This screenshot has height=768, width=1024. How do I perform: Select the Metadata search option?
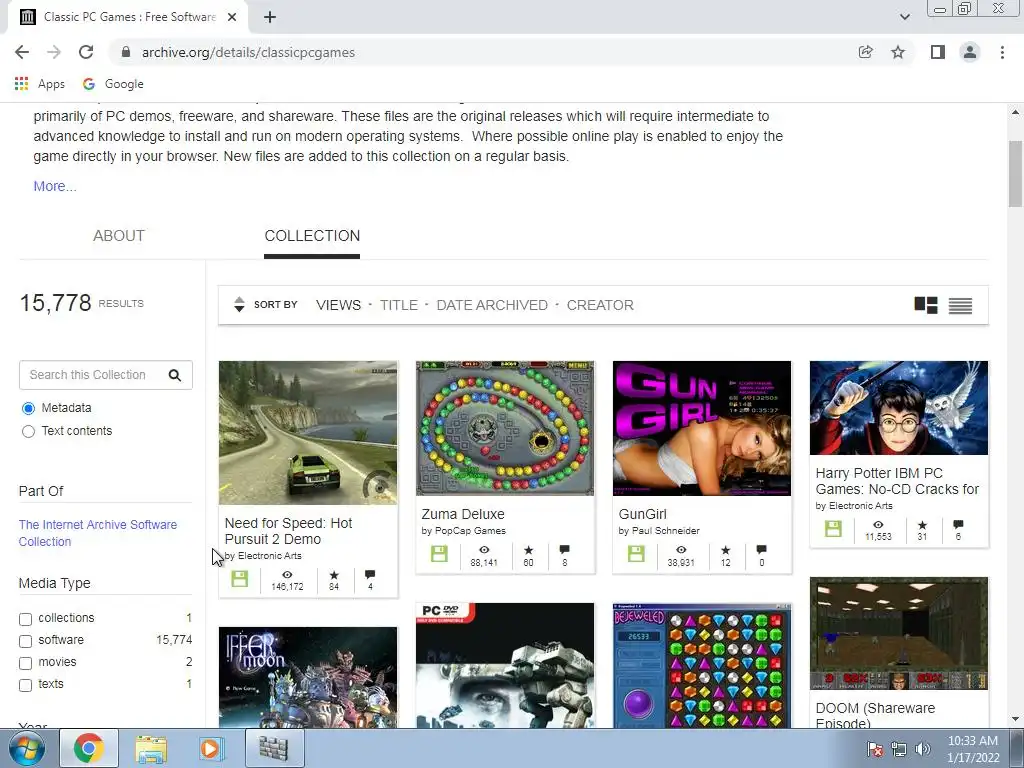tap(28, 408)
